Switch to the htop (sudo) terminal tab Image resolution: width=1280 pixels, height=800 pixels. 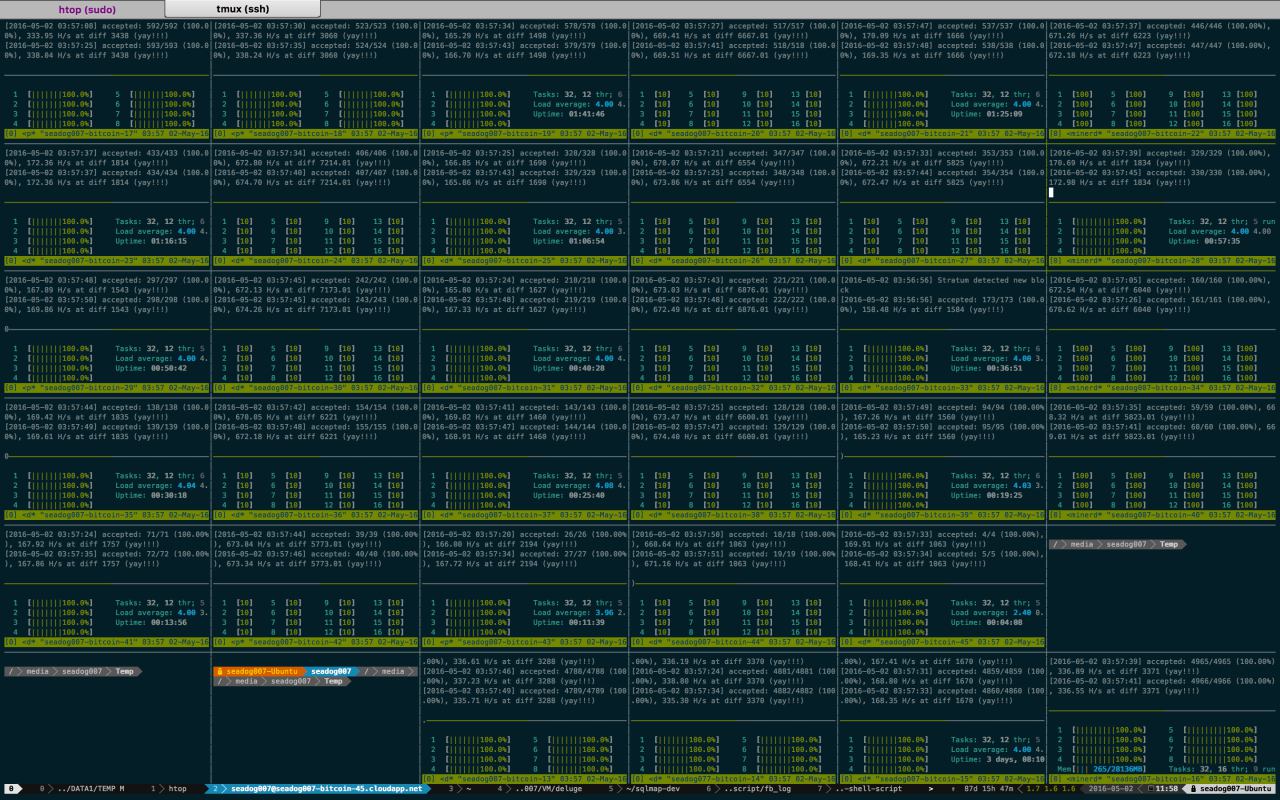click(x=86, y=9)
